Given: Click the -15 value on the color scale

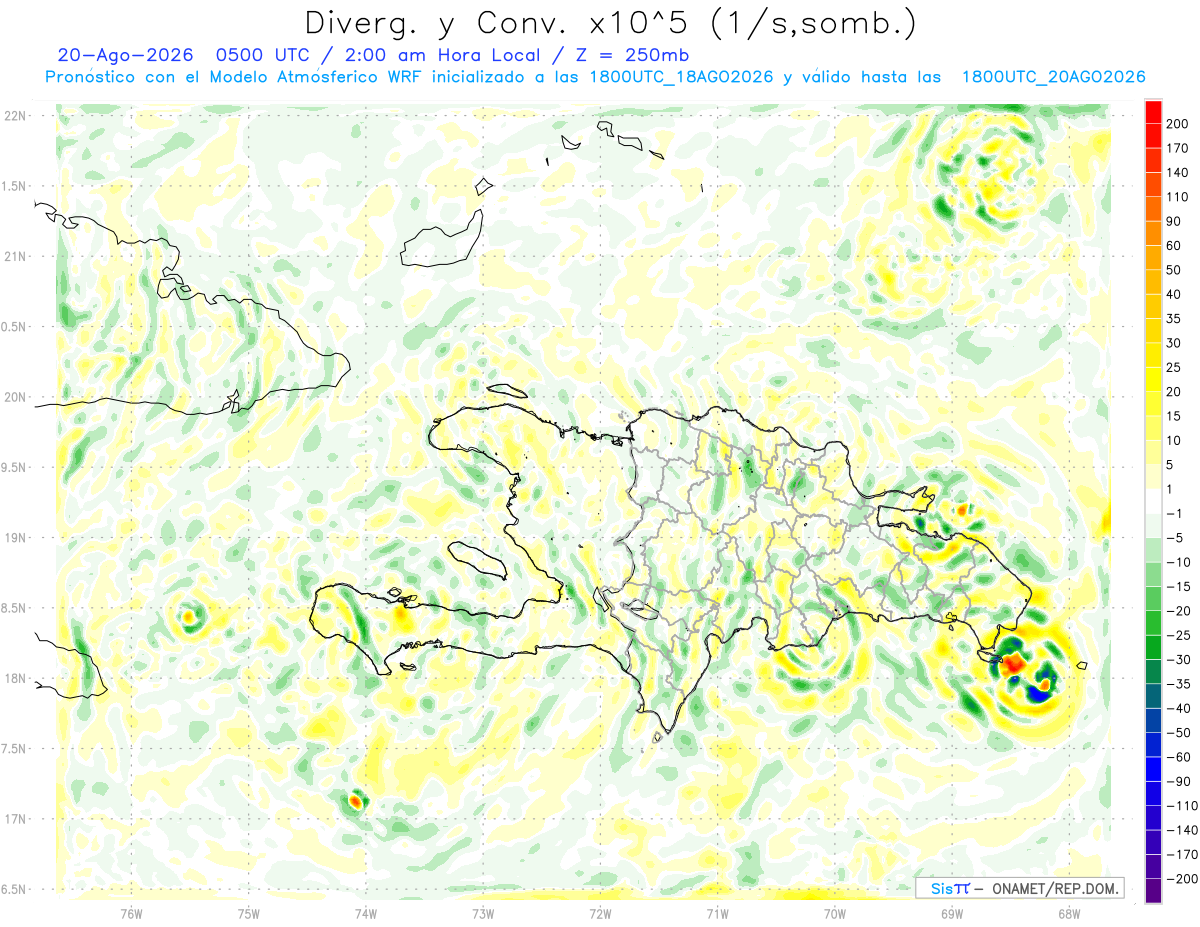Looking at the screenshot, I should [1178, 587].
